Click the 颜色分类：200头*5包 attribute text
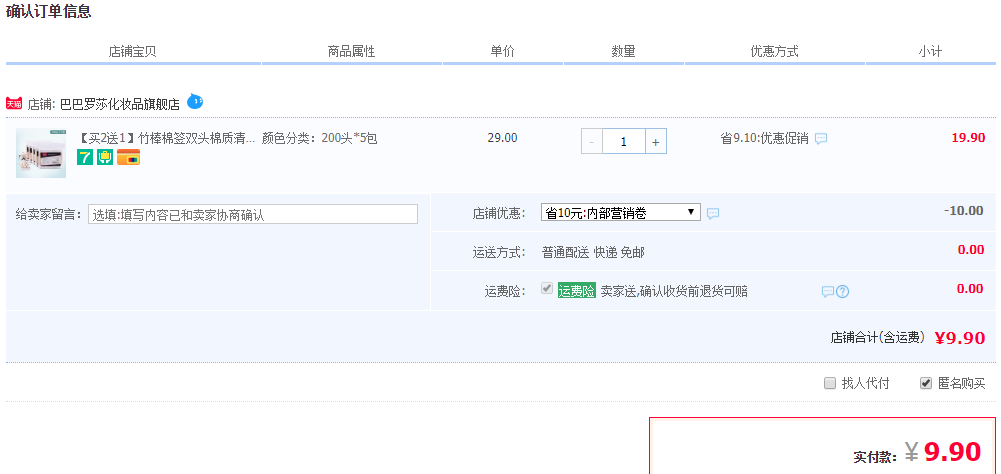Viewport: 1001px width, 474px height. (x=320, y=138)
